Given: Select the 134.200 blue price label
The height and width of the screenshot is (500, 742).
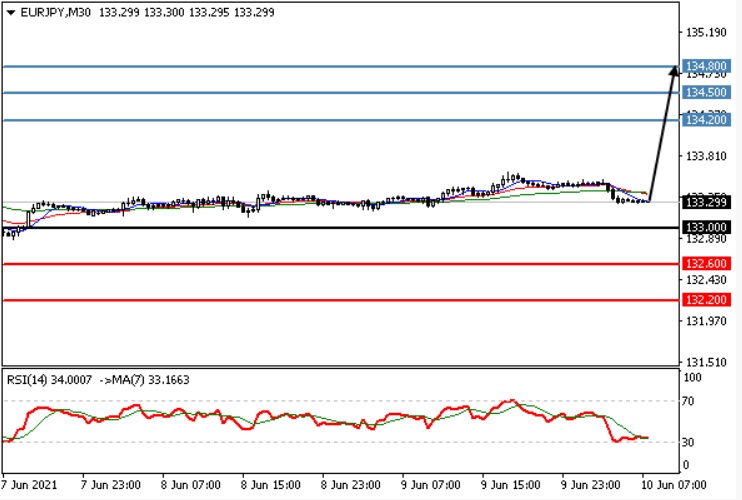Looking at the screenshot, I should (706, 120).
